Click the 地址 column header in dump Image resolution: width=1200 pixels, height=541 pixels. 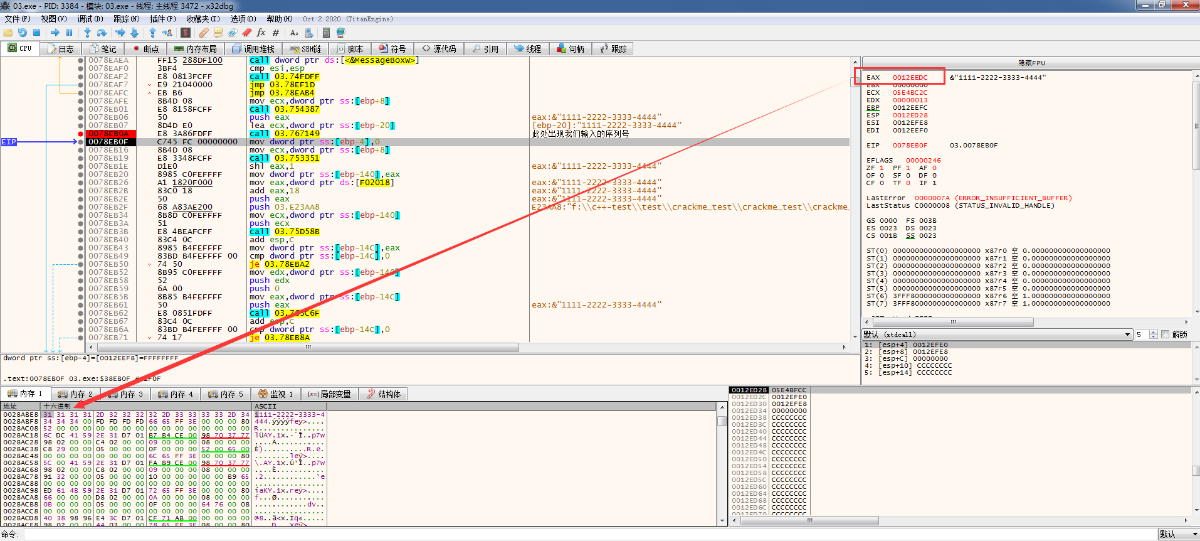click(x=20, y=406)
